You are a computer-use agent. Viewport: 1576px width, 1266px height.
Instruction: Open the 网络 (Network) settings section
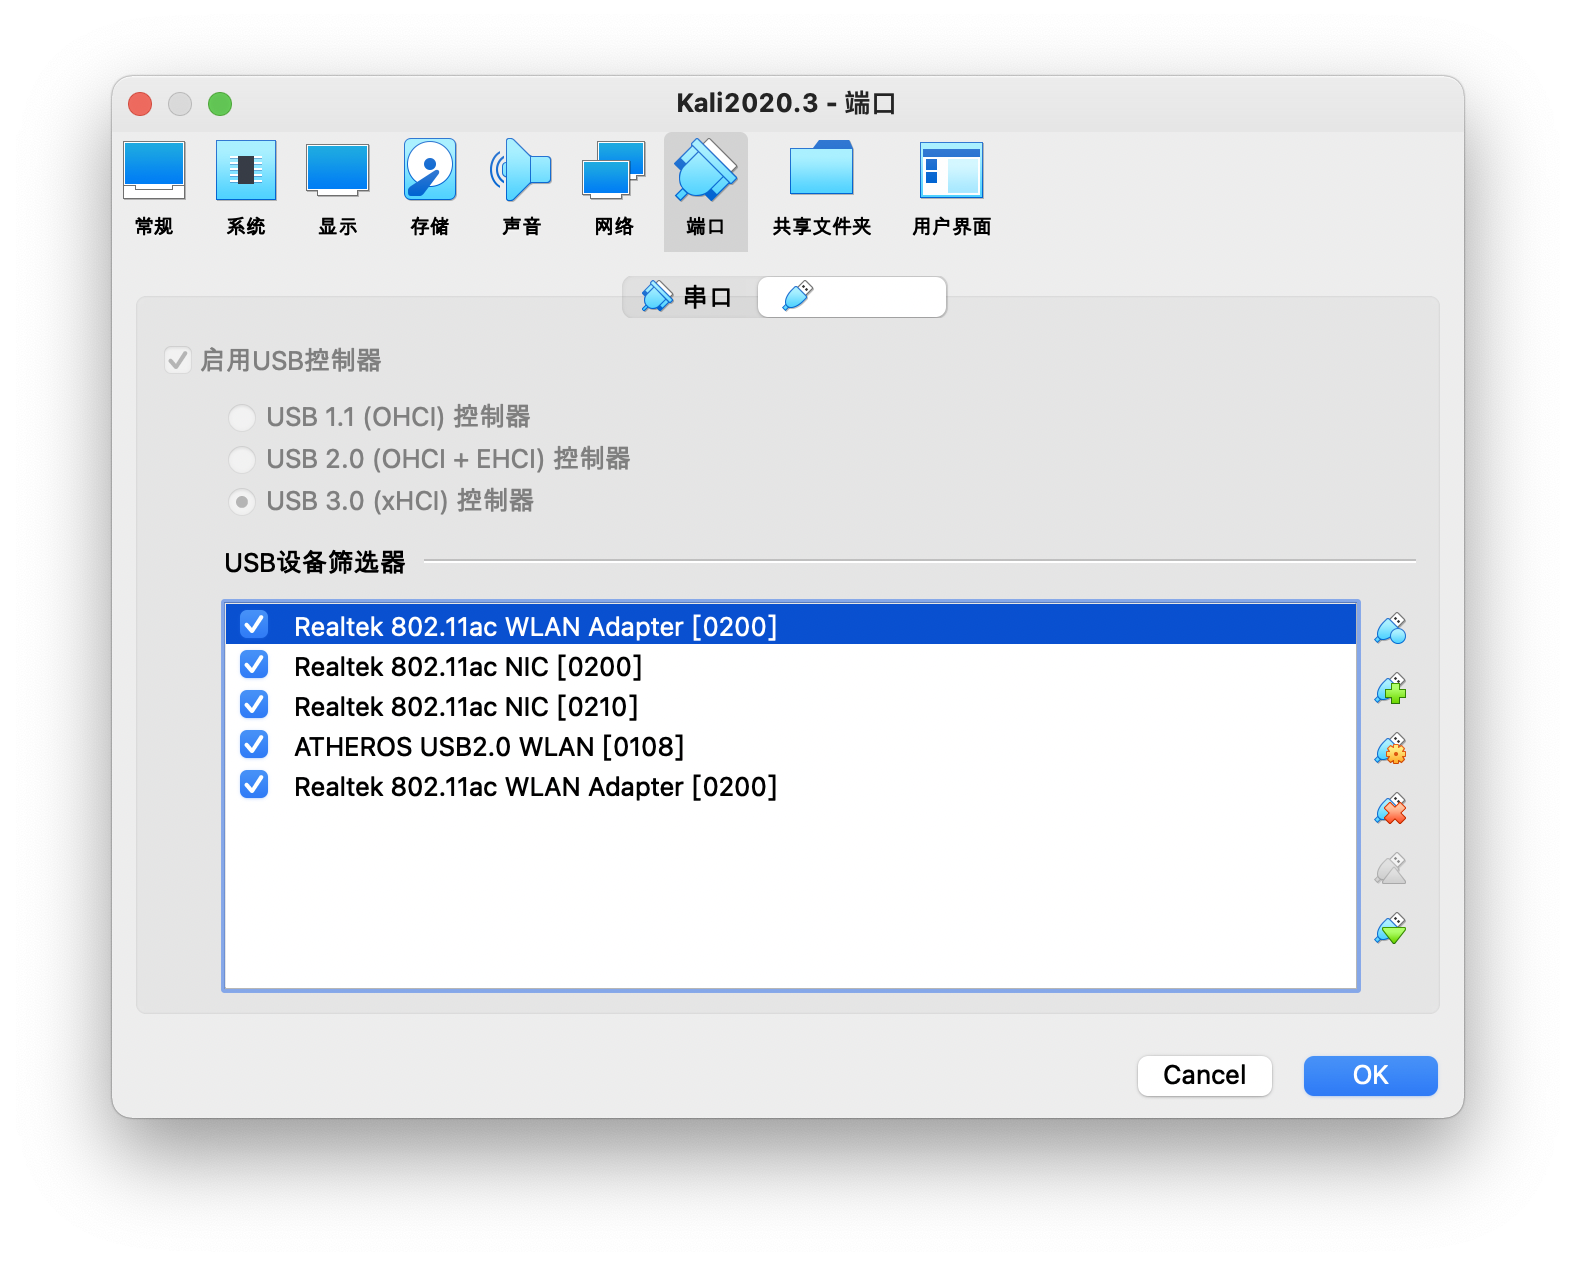click(x=614, y=189)
